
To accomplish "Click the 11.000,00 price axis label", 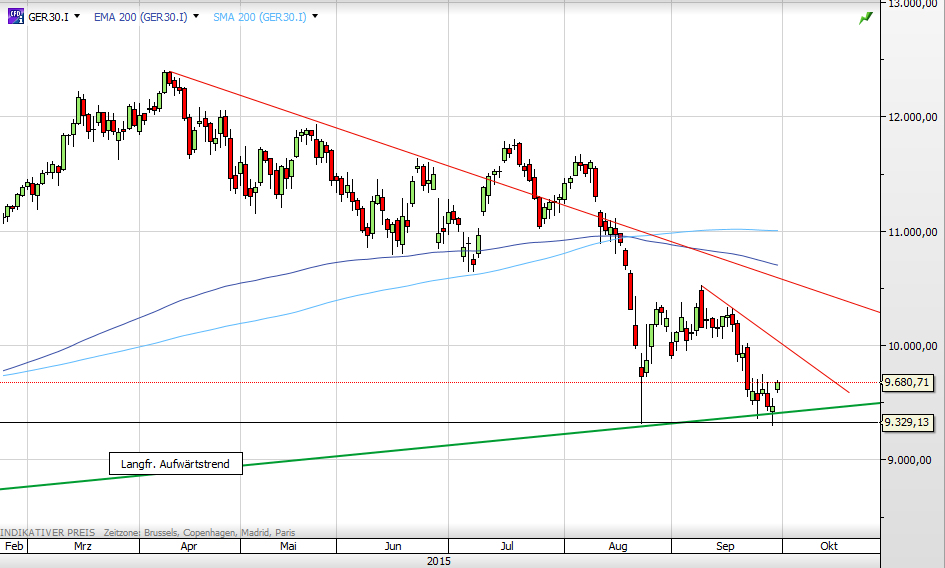I will [x=912, y=232].
